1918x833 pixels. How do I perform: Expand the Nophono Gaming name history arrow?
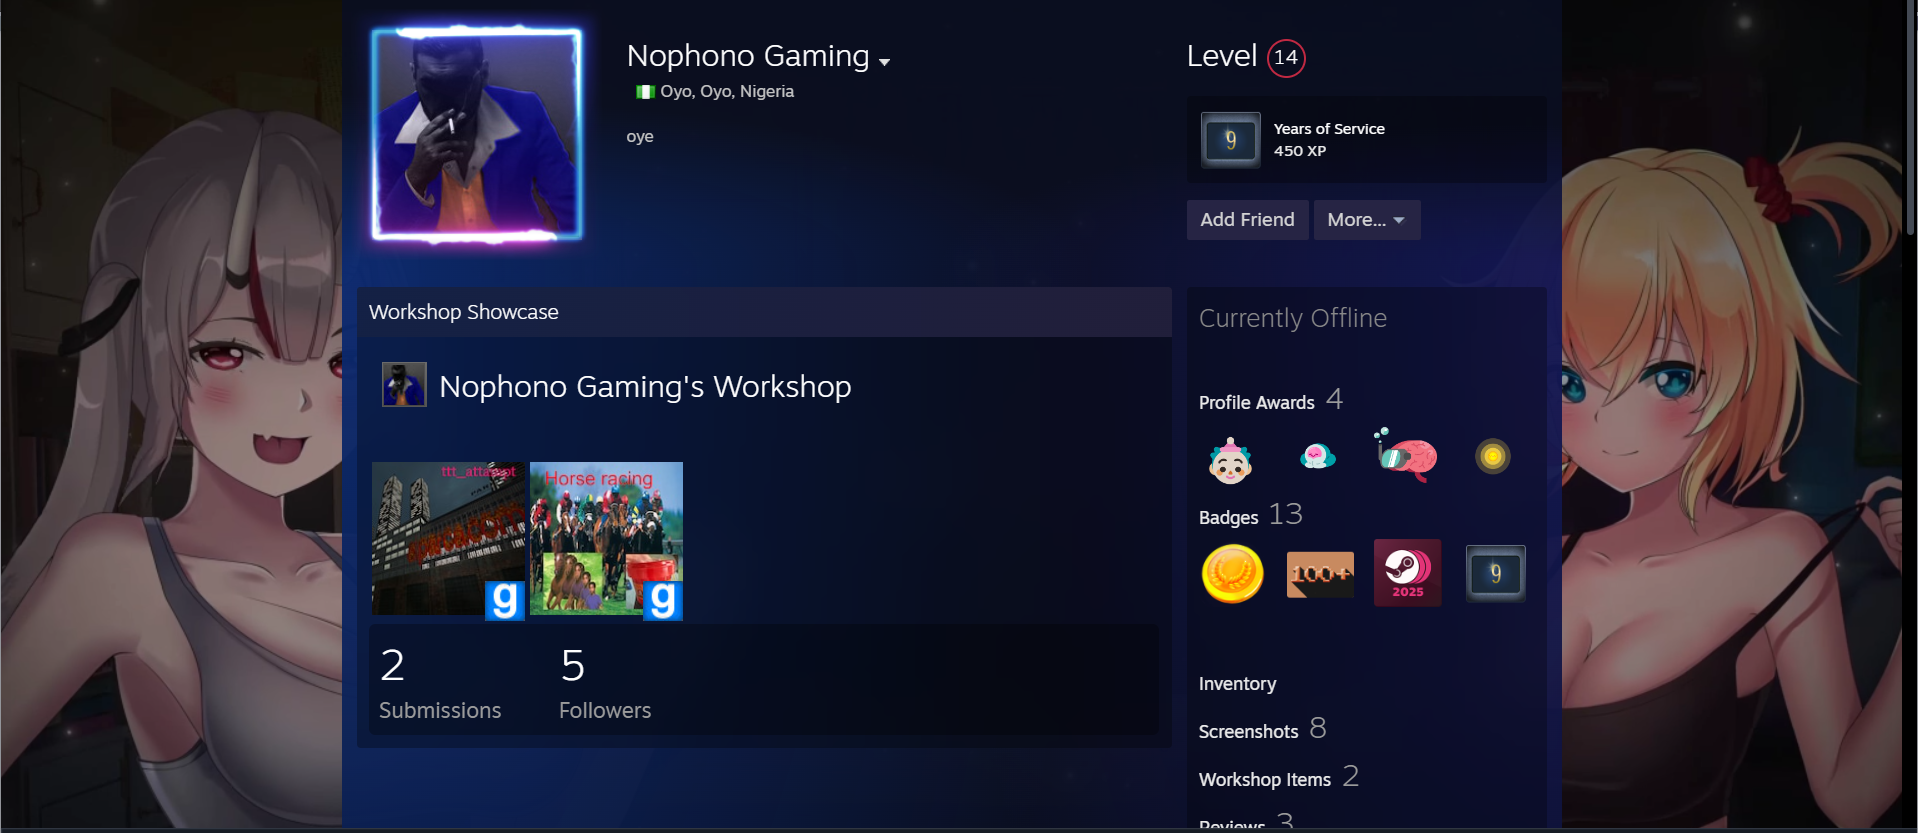click(884, 62)
